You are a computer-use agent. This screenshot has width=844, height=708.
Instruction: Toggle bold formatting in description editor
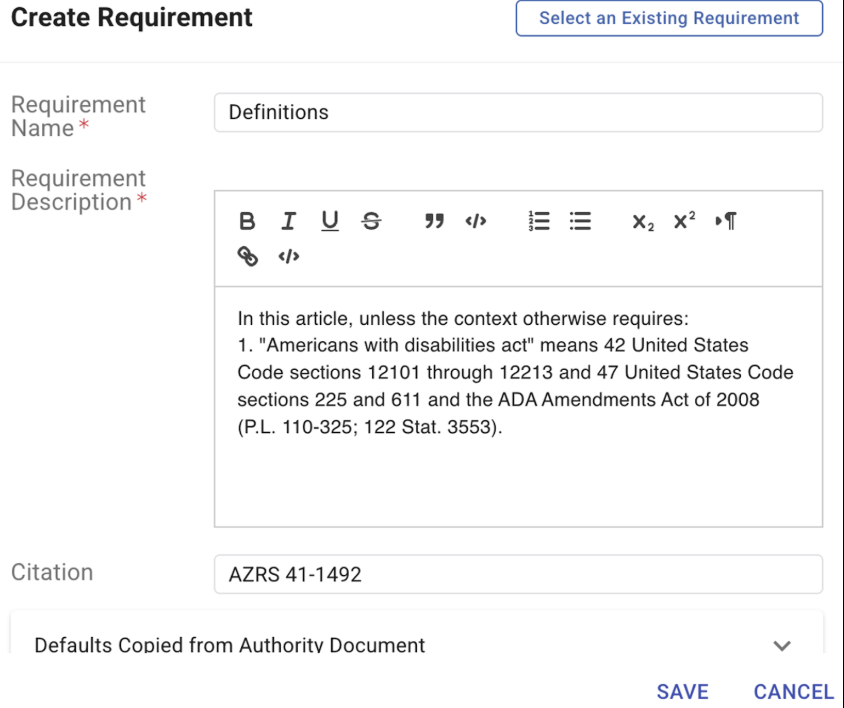click(247, 222)
